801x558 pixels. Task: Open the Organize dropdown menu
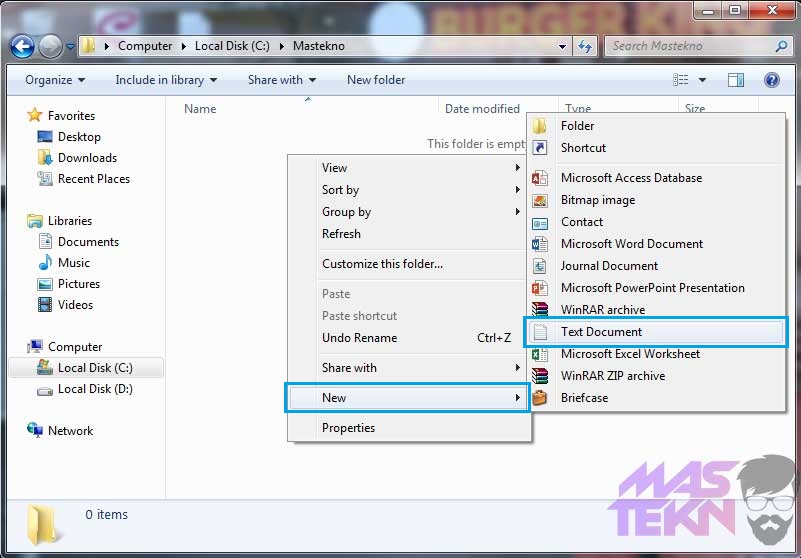coord(55,80)
